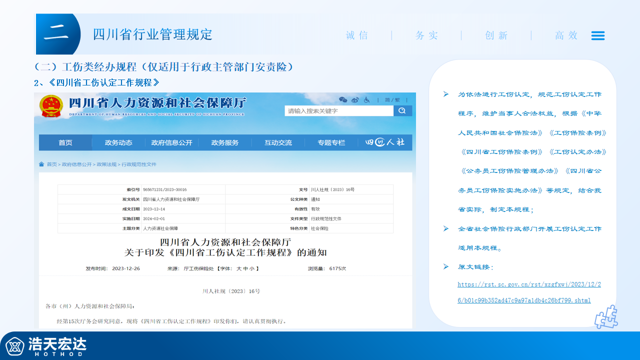Click the view count 6175次
This screenshot has width=640, height=360.
tap(338, 269)
